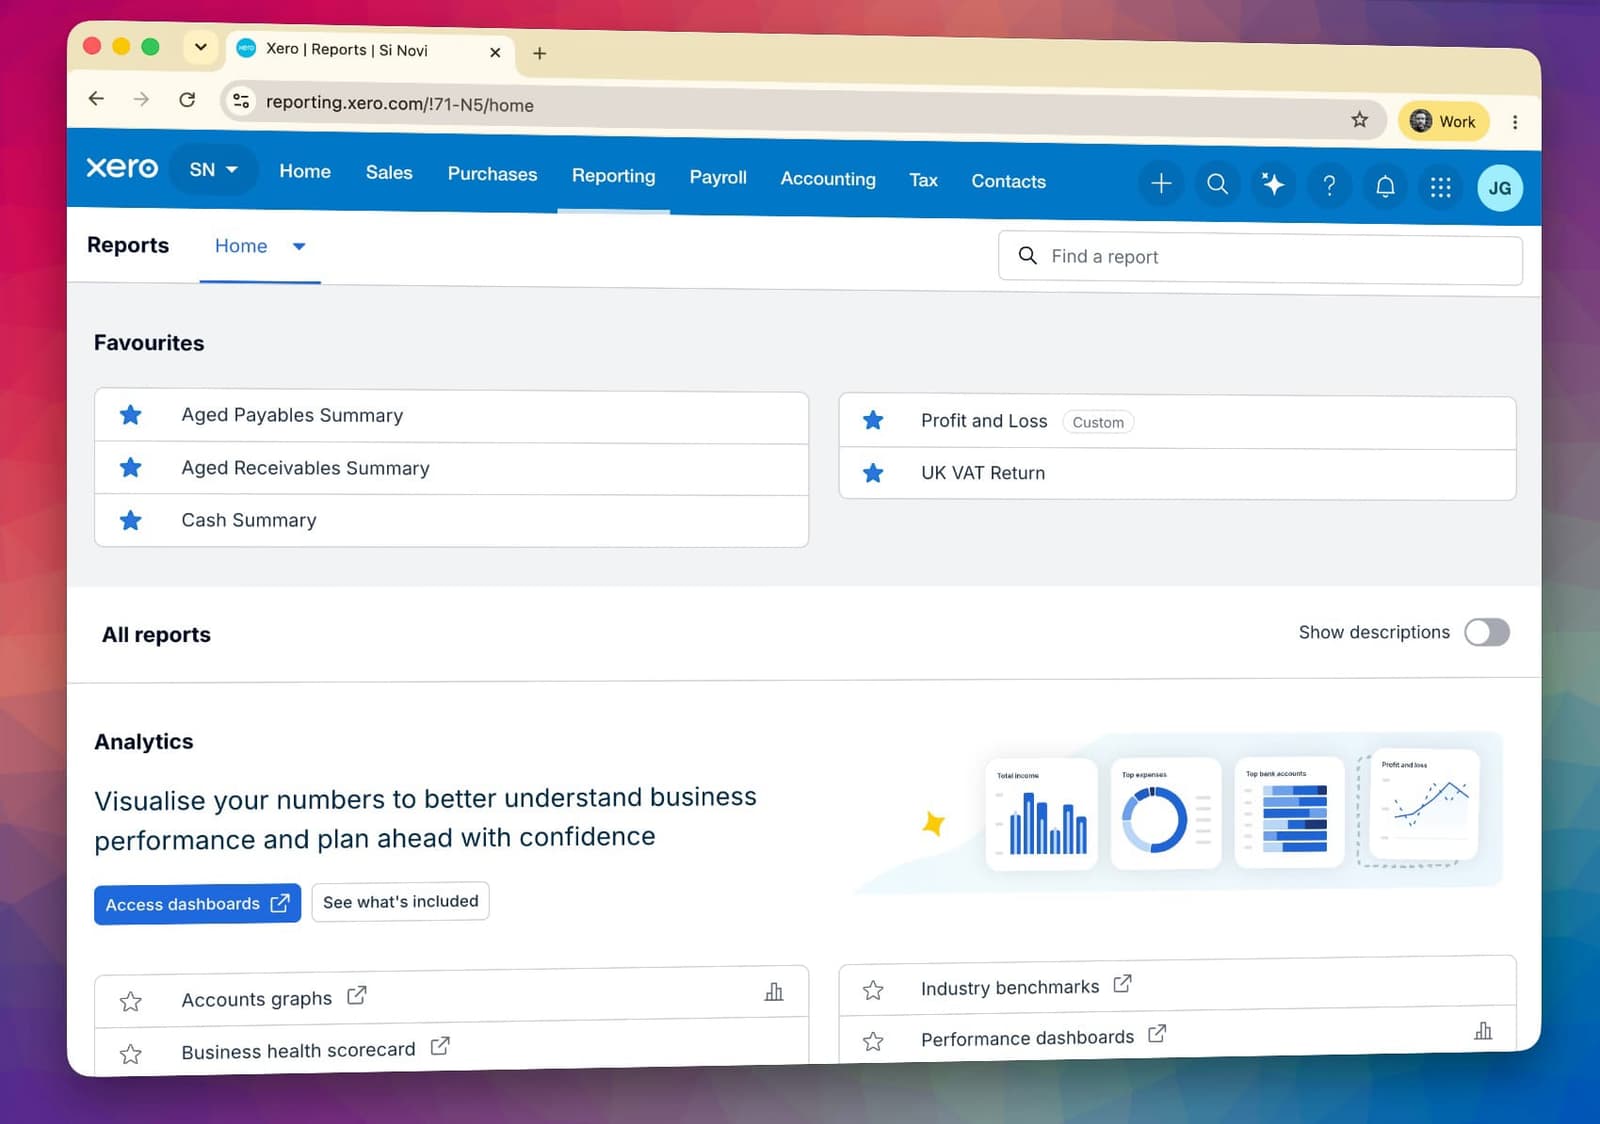This screenshot has width=1600, height=1124.
Task: Open the help question mark
Action: click(x=1329, y=185)
